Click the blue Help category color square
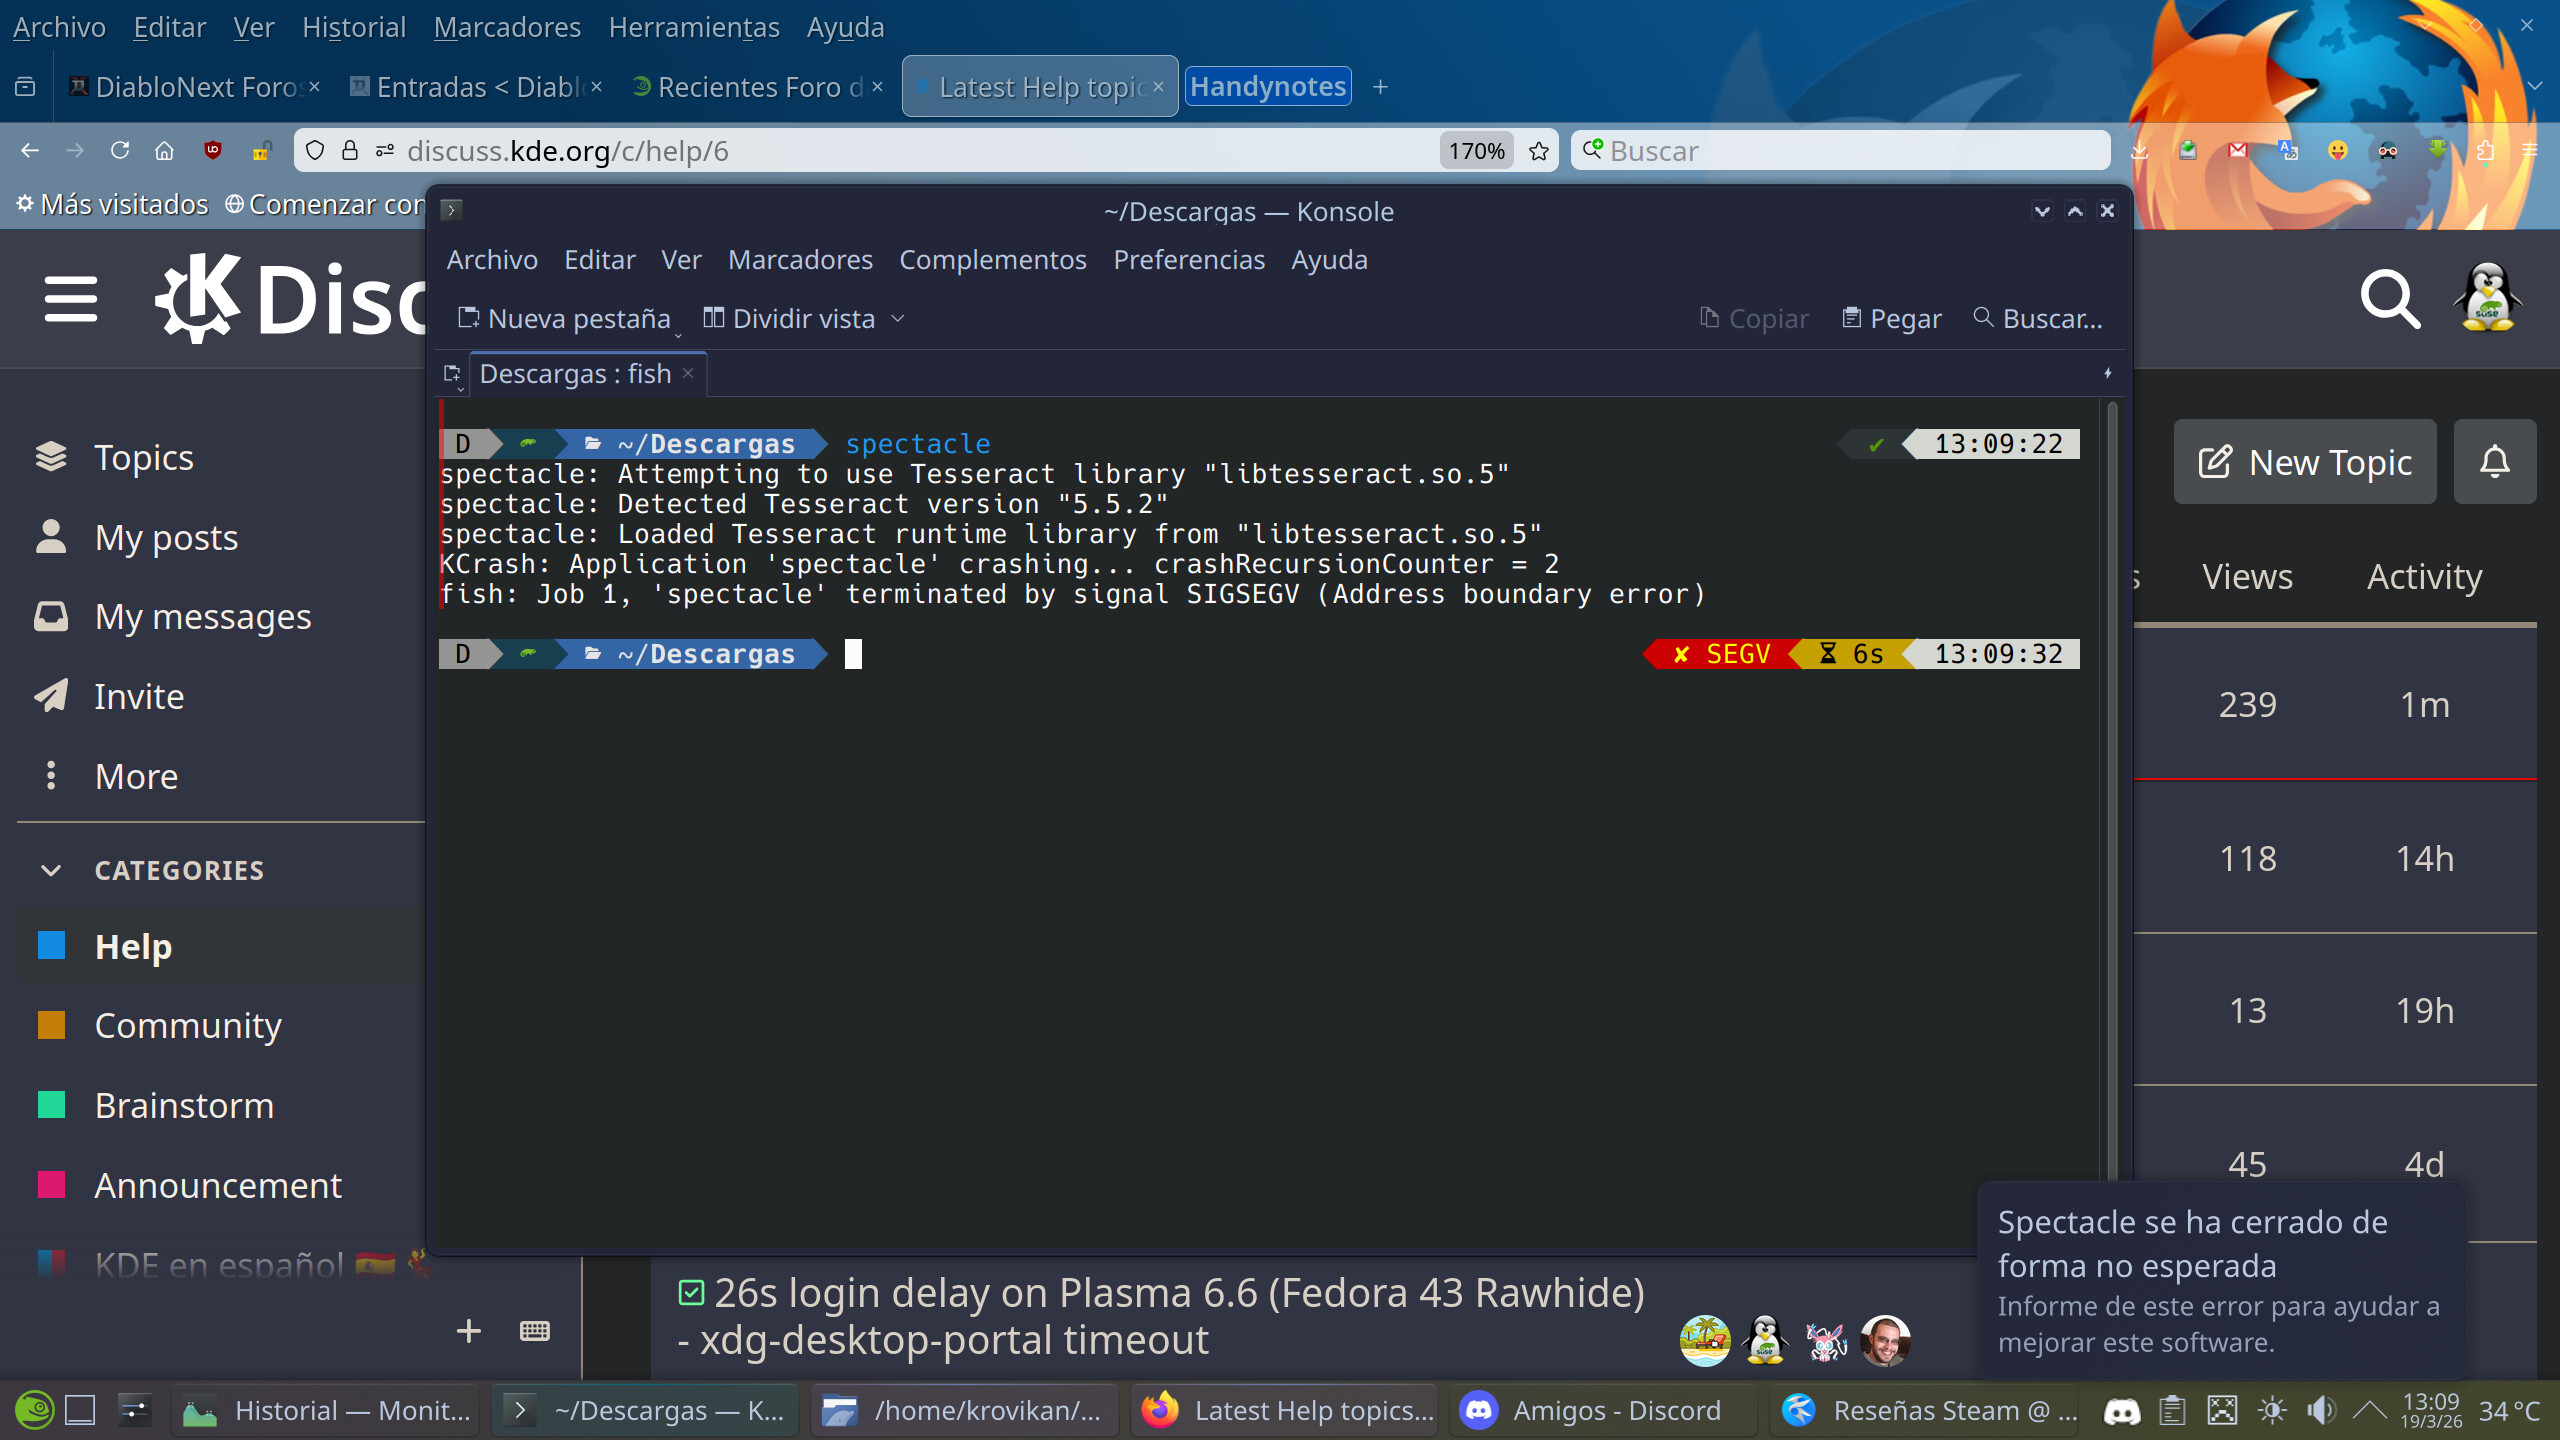Screen dimensions: 2560x1440 [x=51, y=946]
